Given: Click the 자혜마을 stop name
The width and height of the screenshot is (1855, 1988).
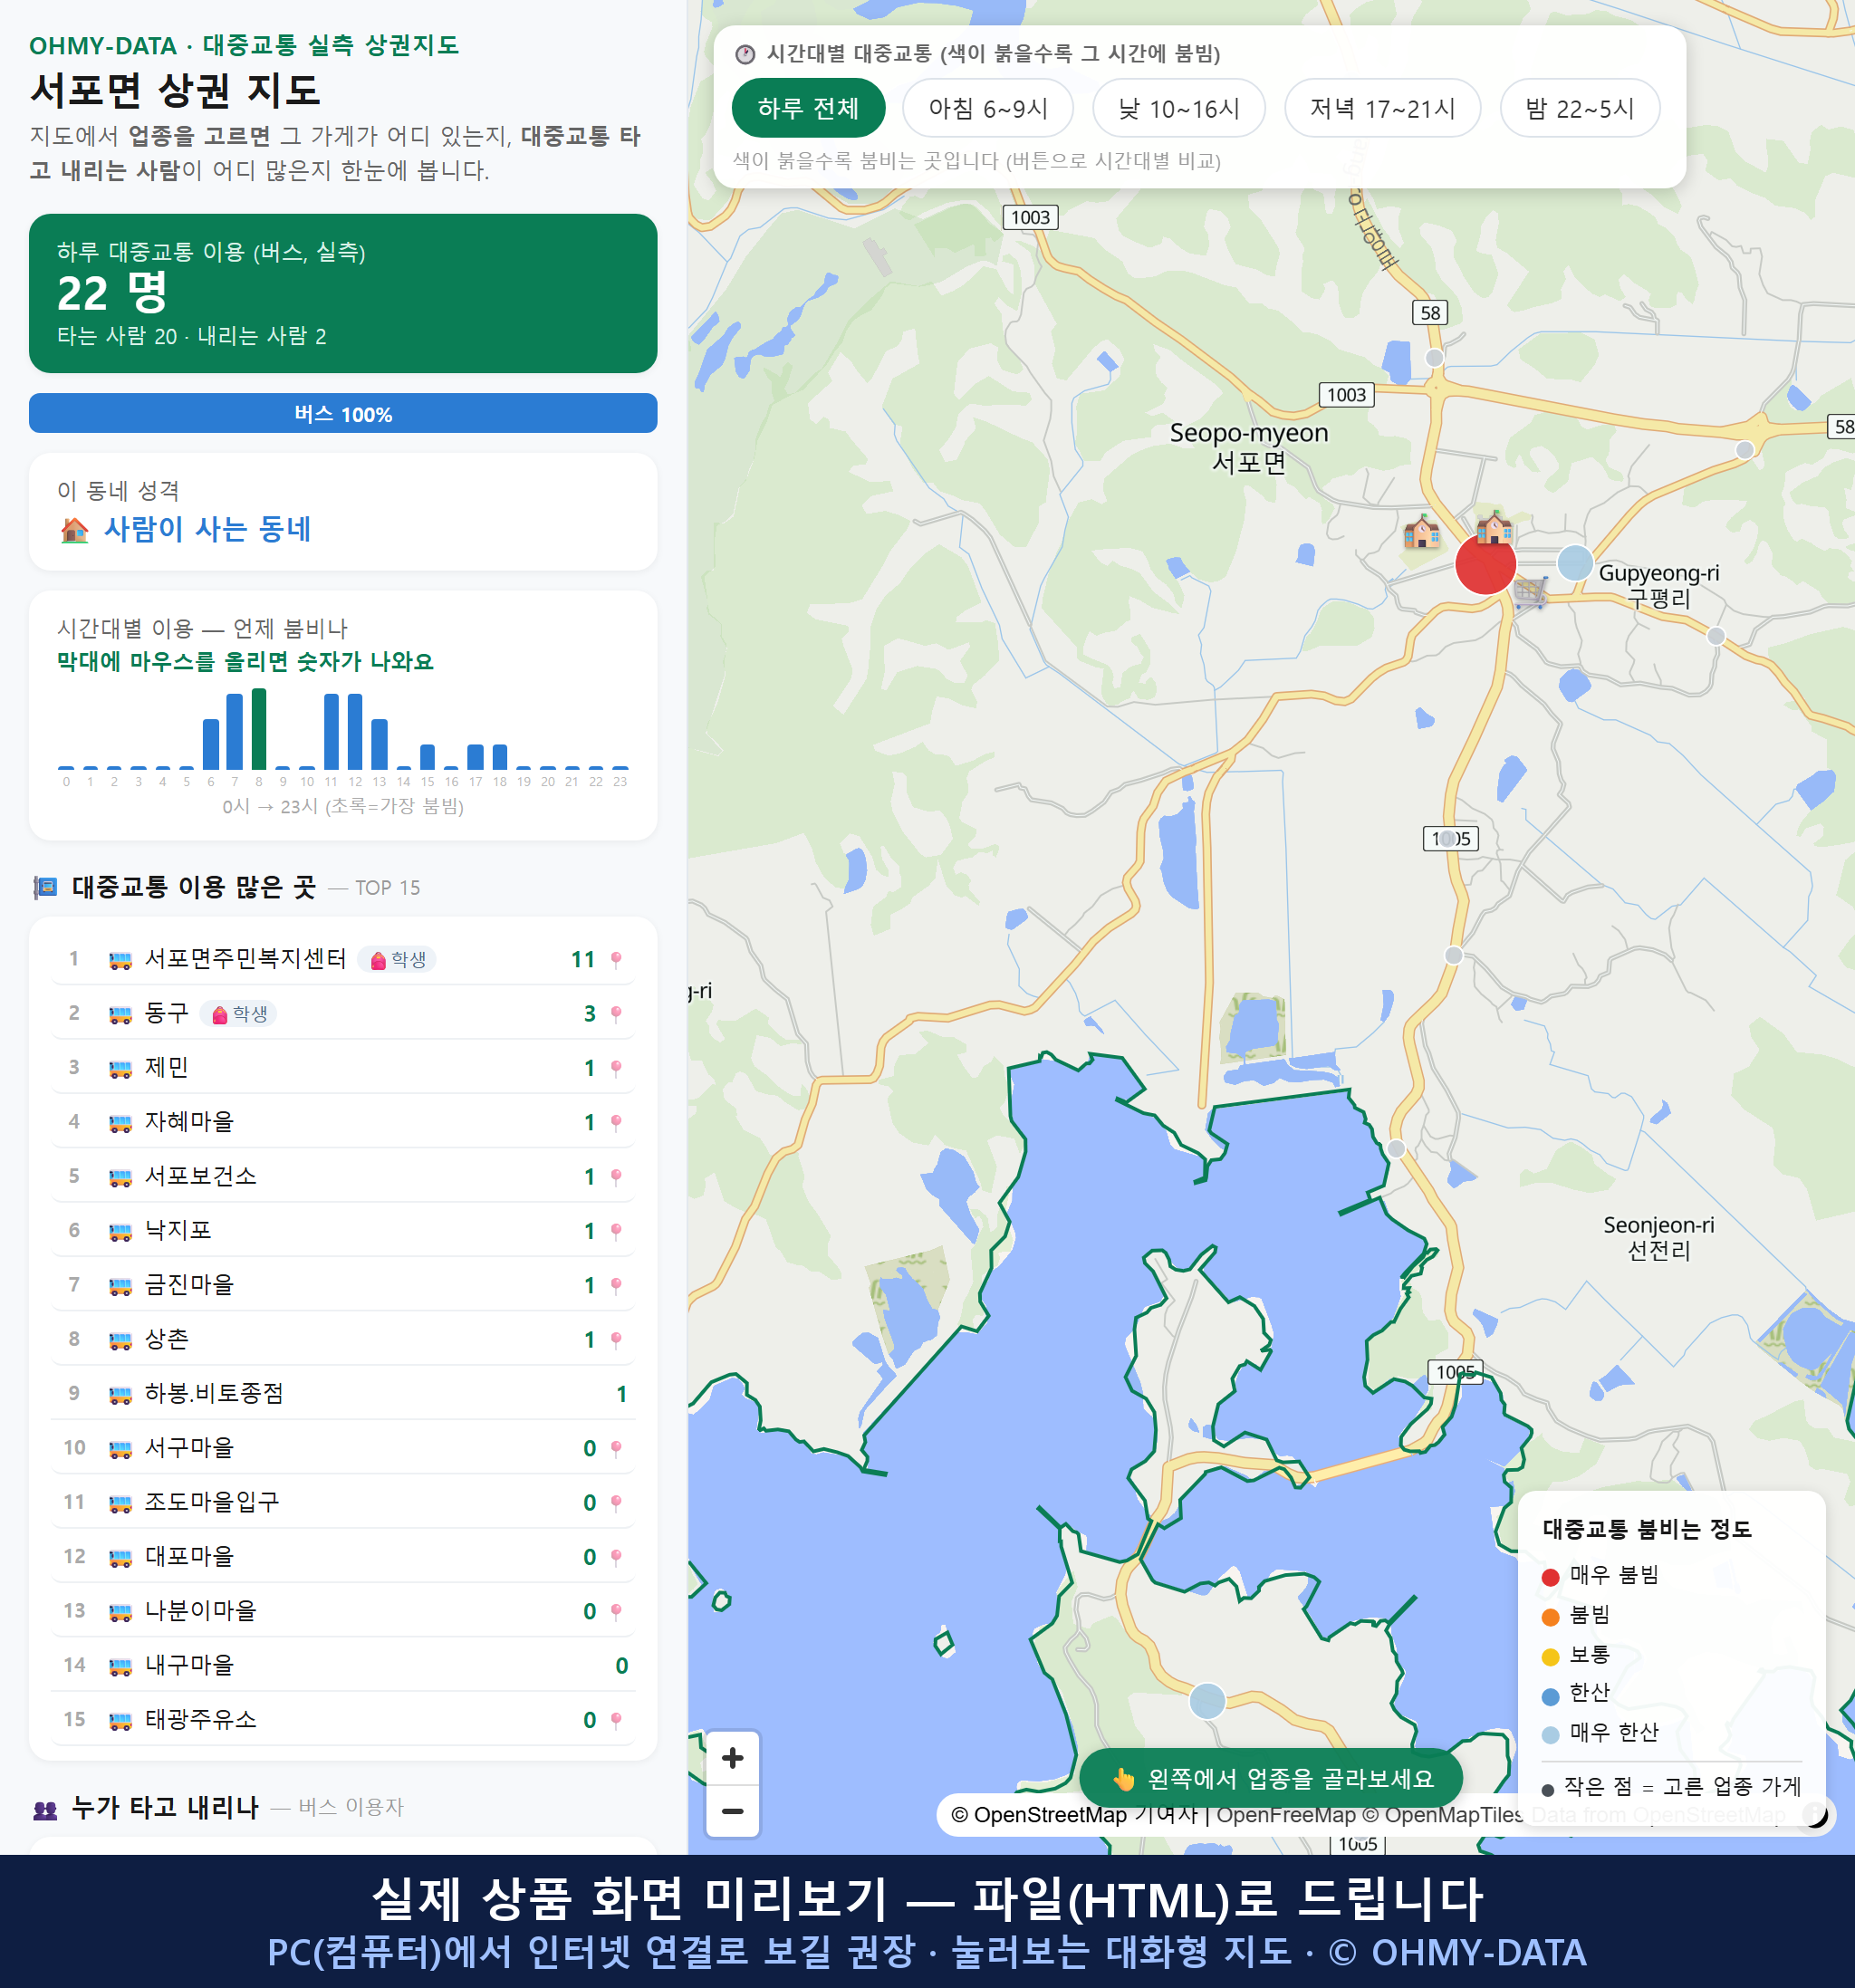Looking at the screenshot, I should (189, 1122).
